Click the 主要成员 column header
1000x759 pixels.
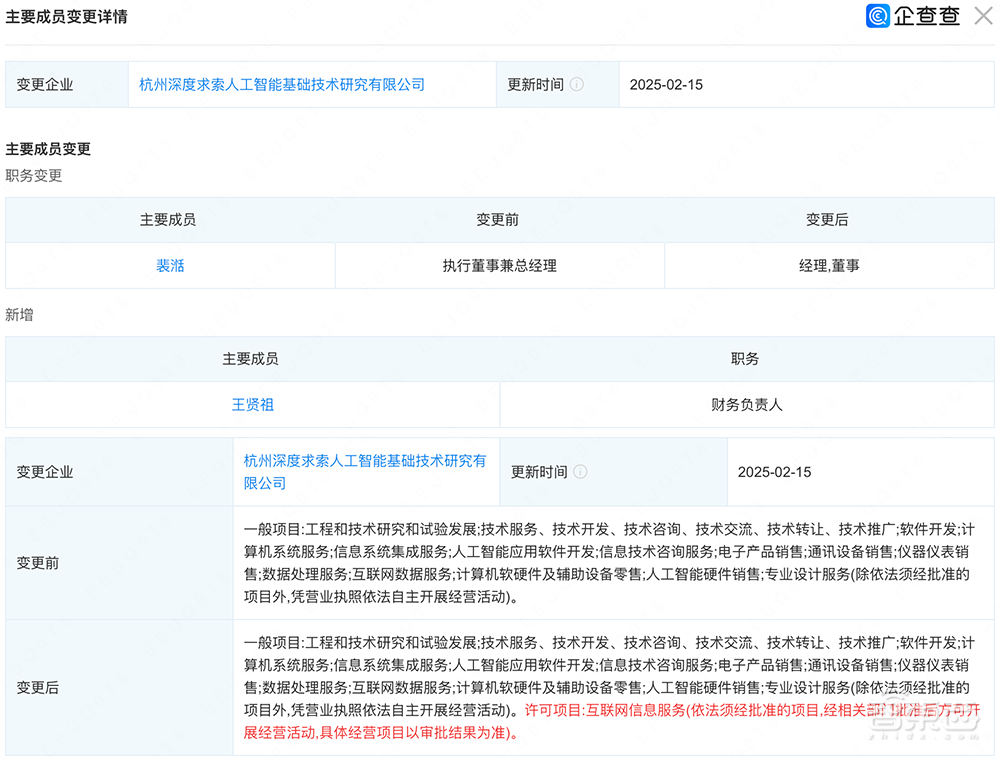[x=168, y=219]
